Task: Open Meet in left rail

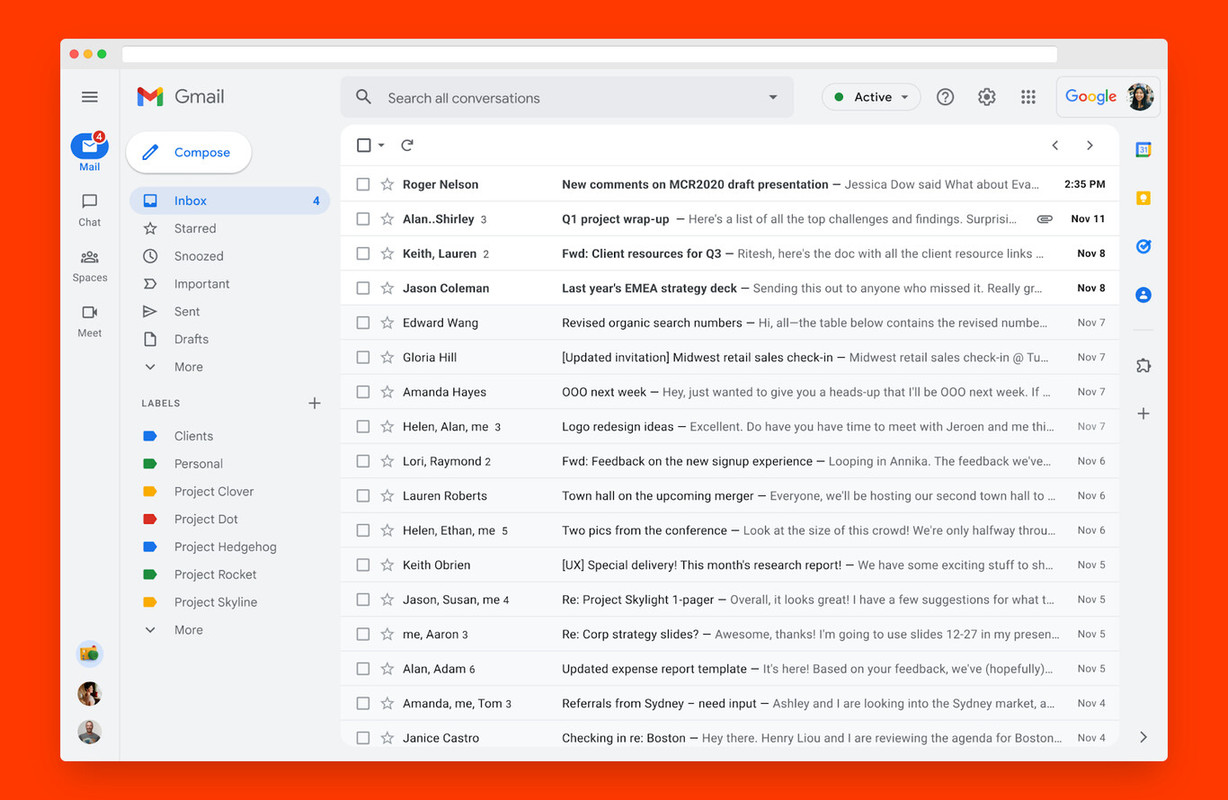Action: tap(90, 321)
